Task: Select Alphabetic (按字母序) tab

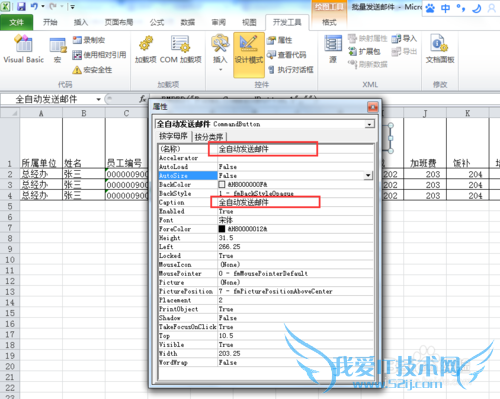Action: pyautogui.click(x=173, y=136)
